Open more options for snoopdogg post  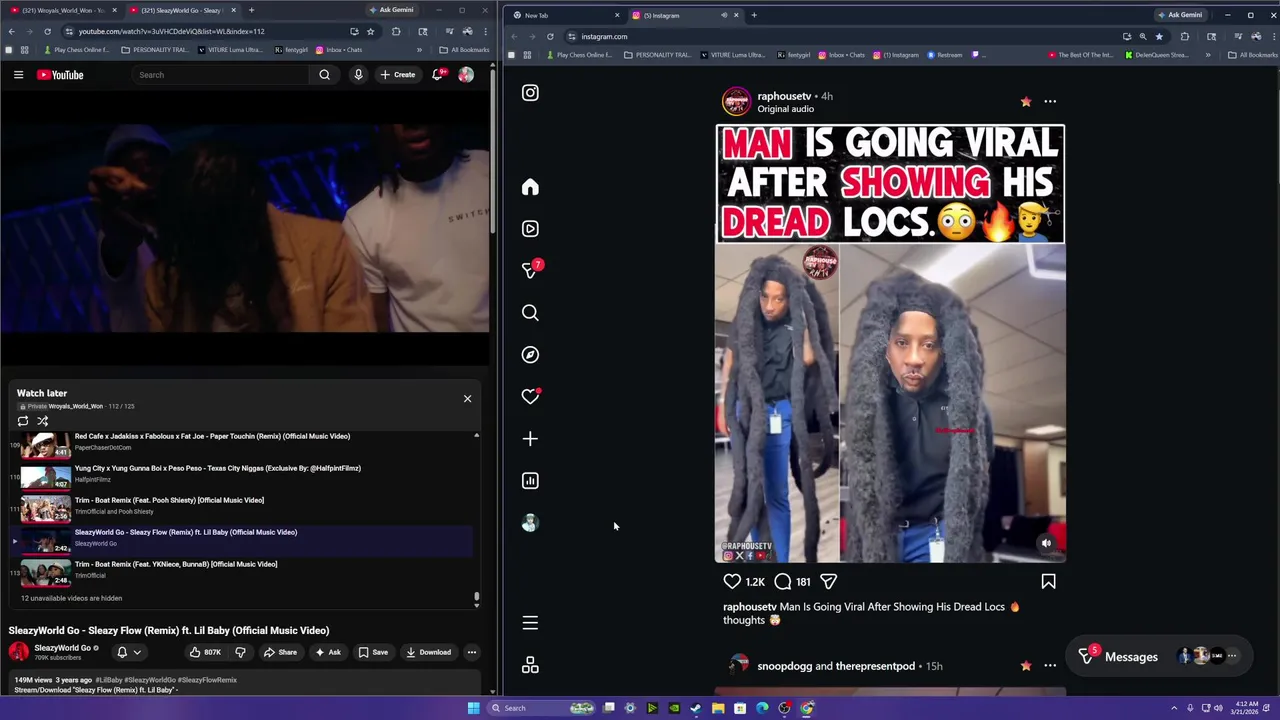1050,665
